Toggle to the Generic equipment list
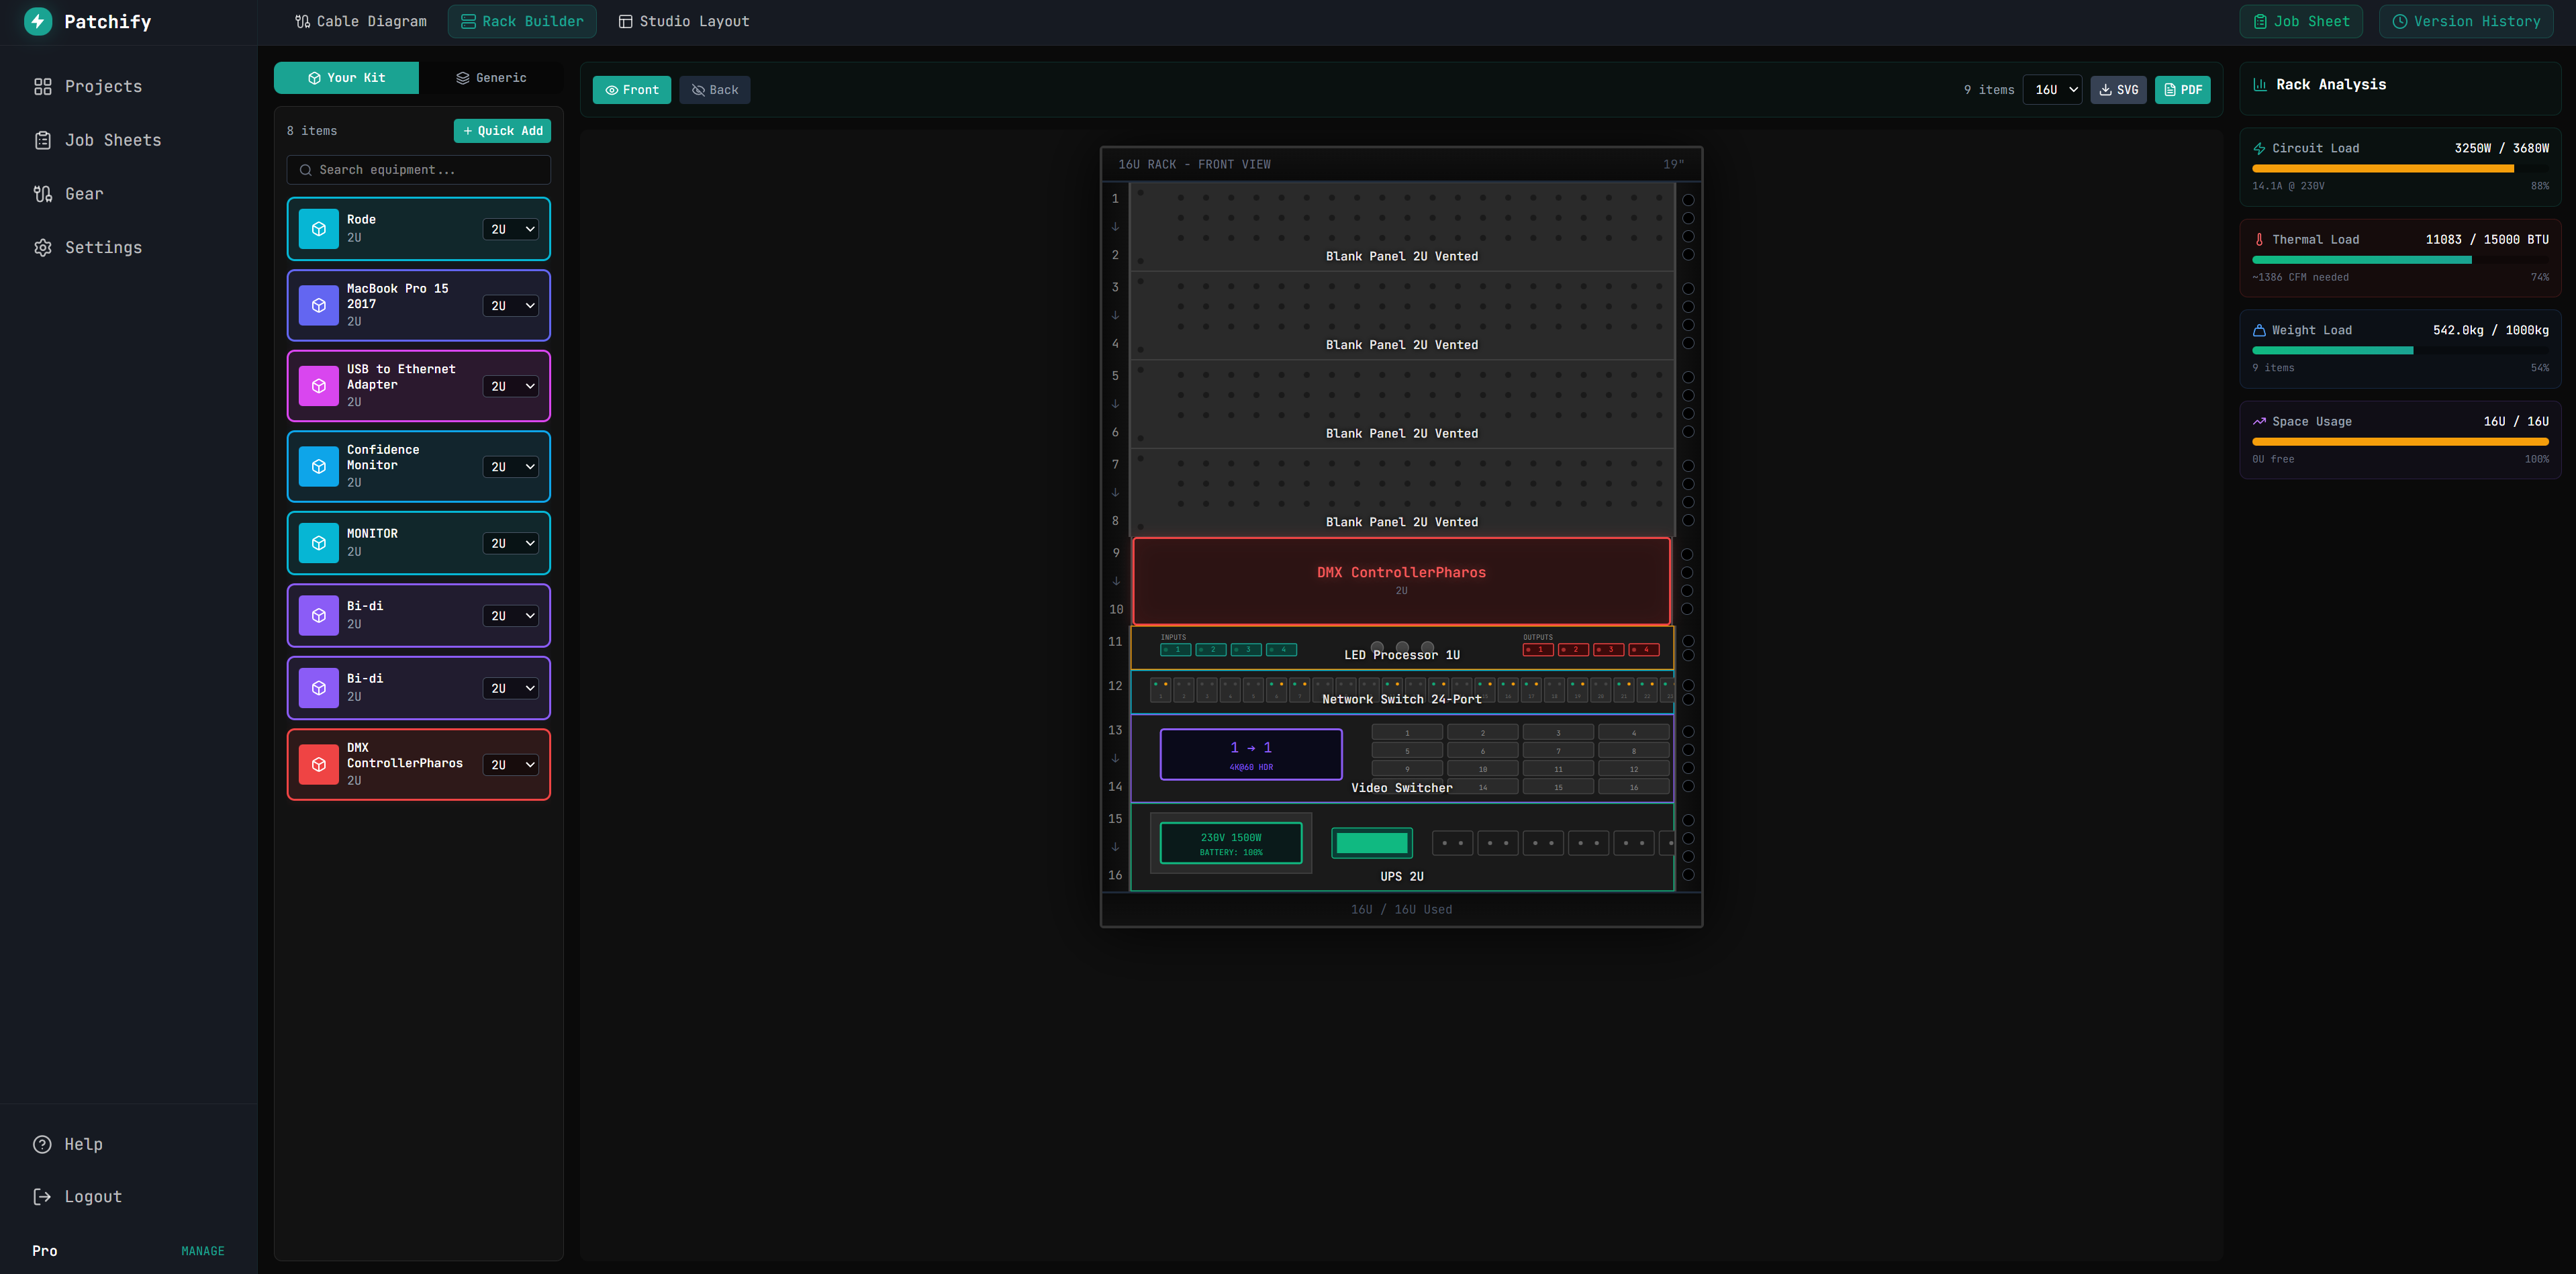2576x1274 pixels. (x=491, y=78)
